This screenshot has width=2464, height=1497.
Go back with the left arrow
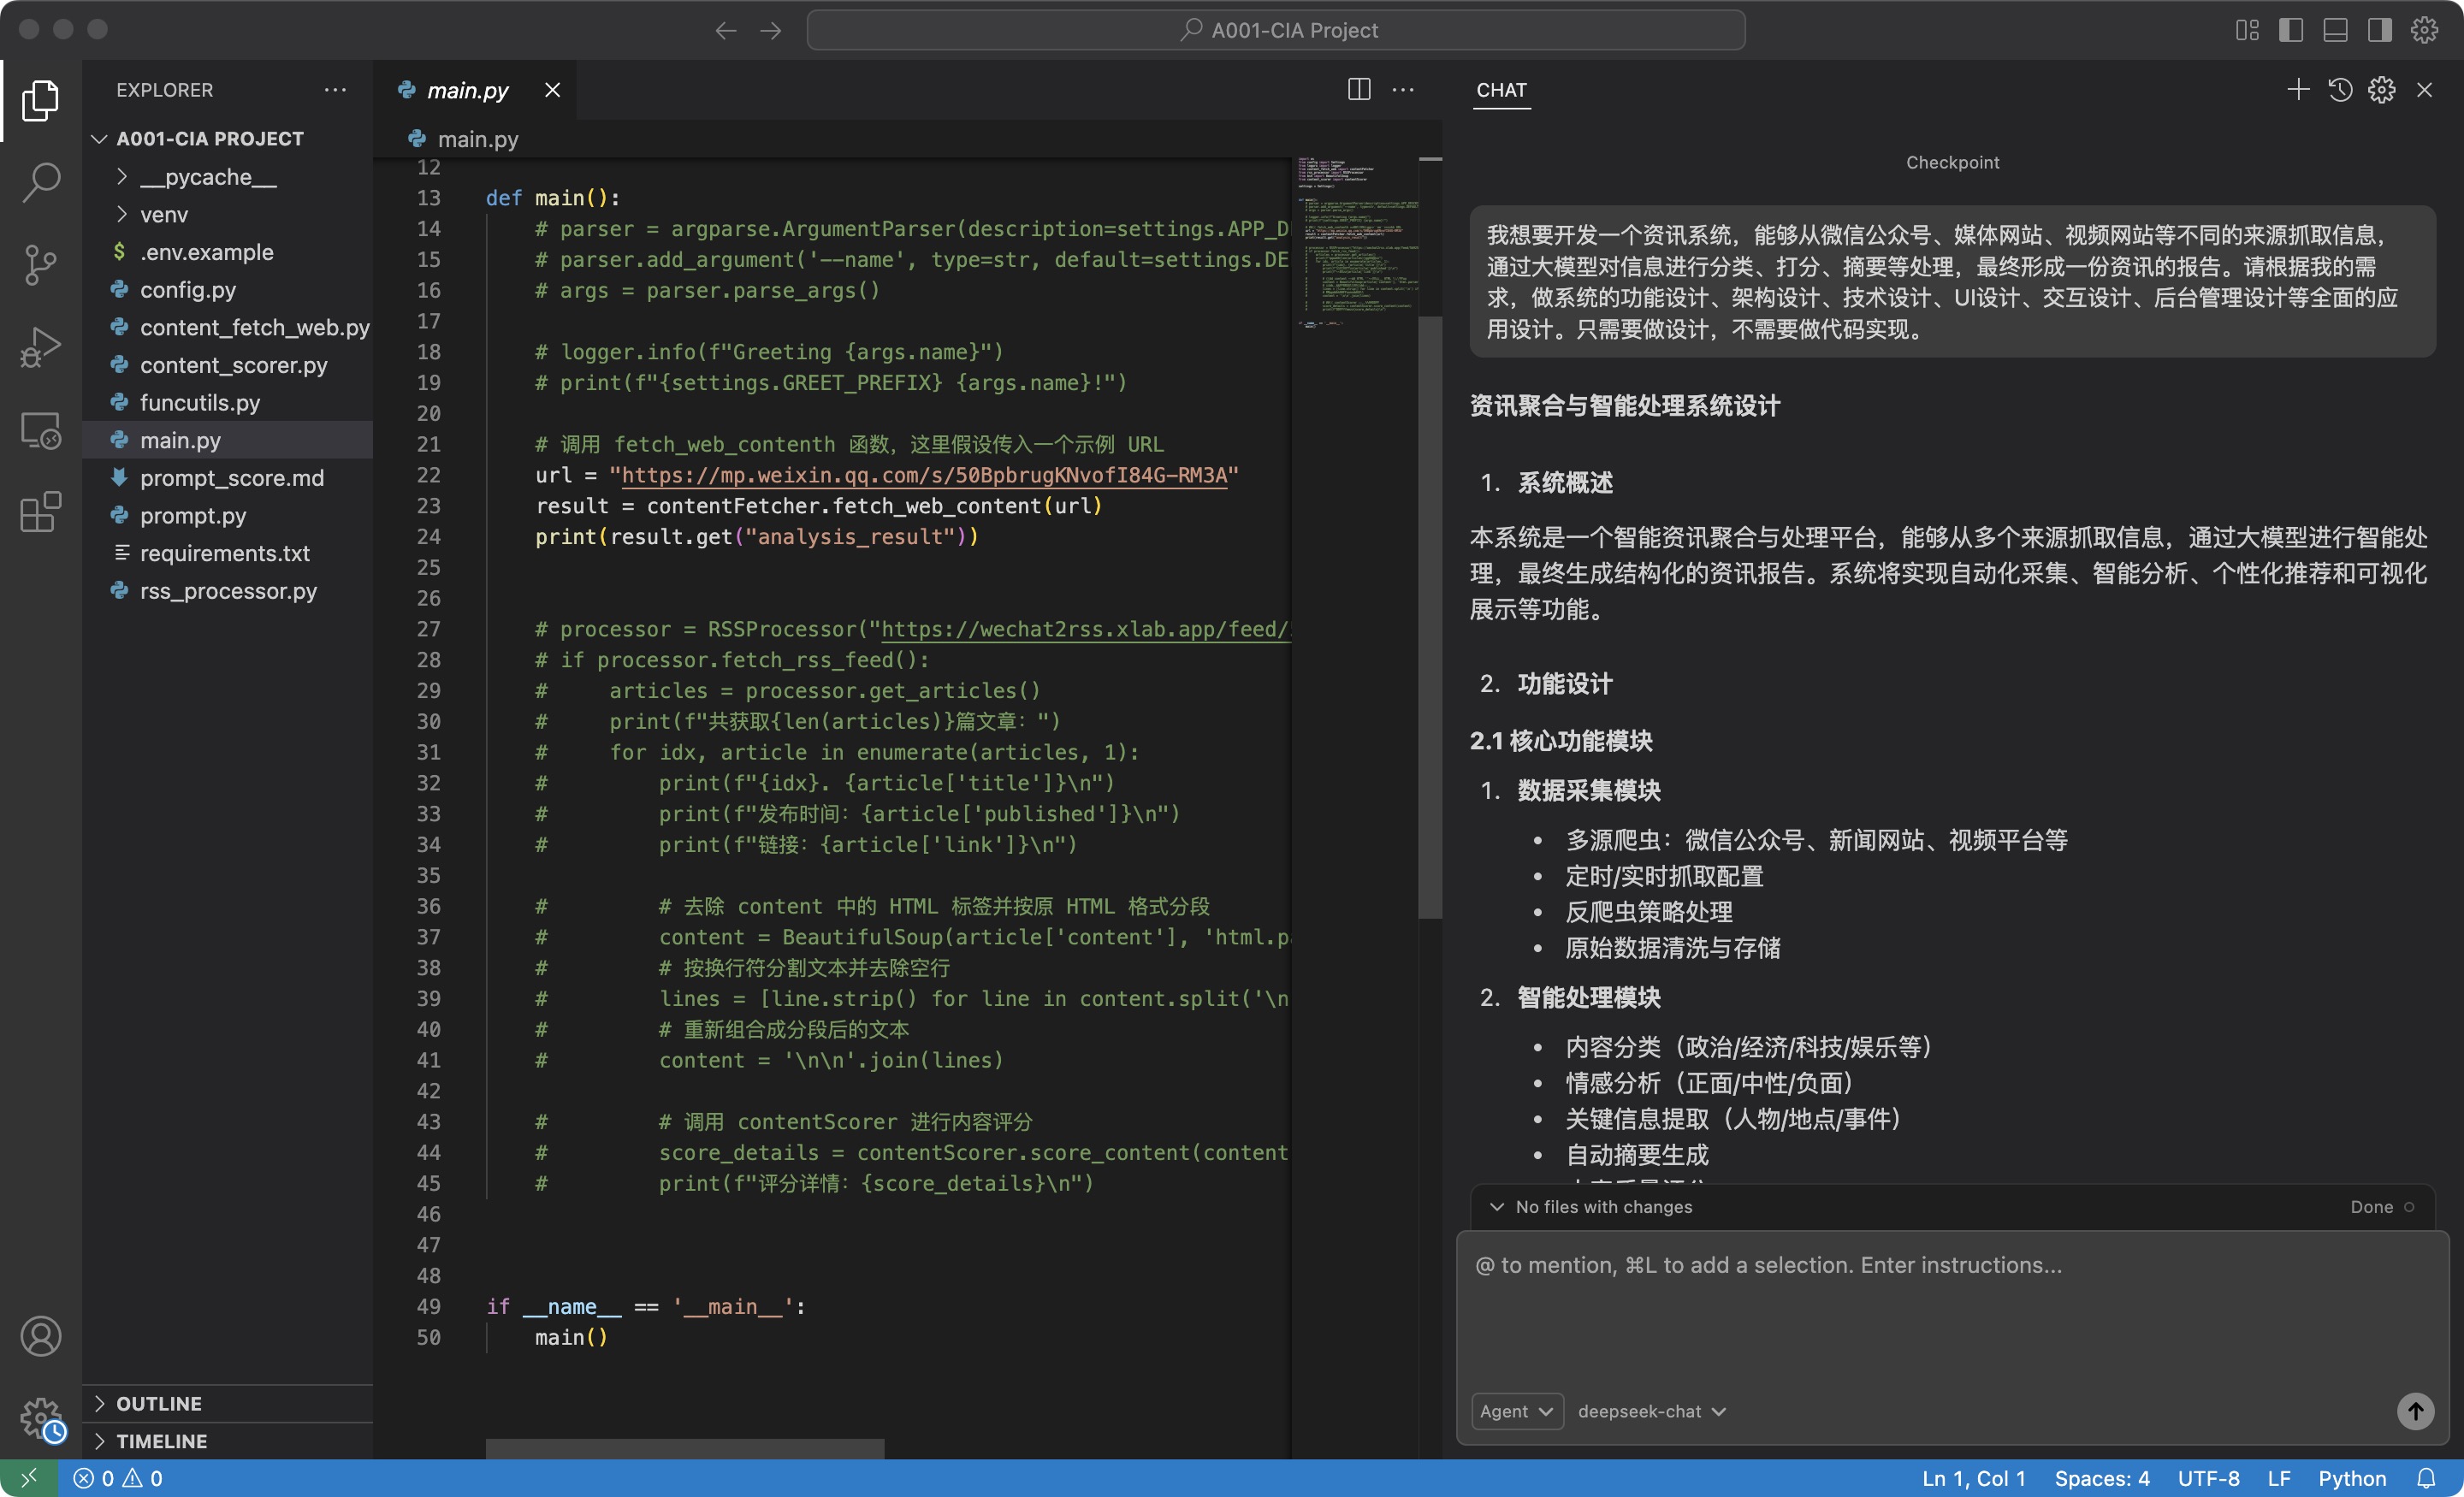(726, 31)
